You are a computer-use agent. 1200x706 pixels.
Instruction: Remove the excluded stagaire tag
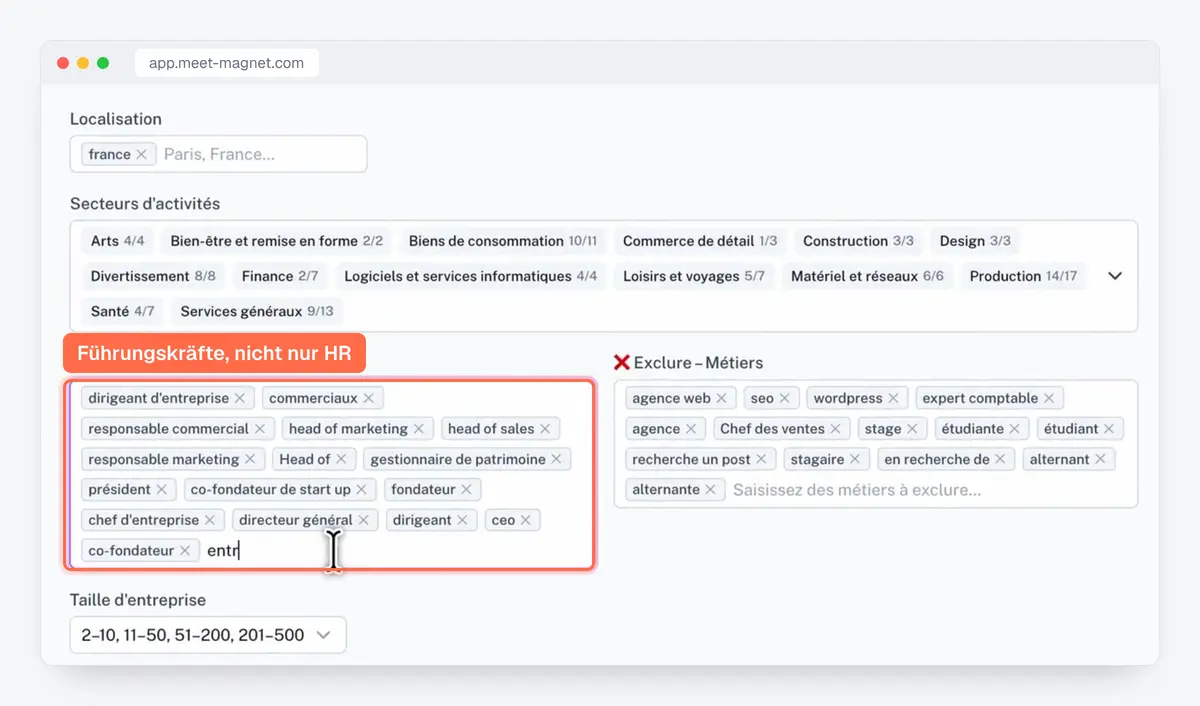(855, 459)
